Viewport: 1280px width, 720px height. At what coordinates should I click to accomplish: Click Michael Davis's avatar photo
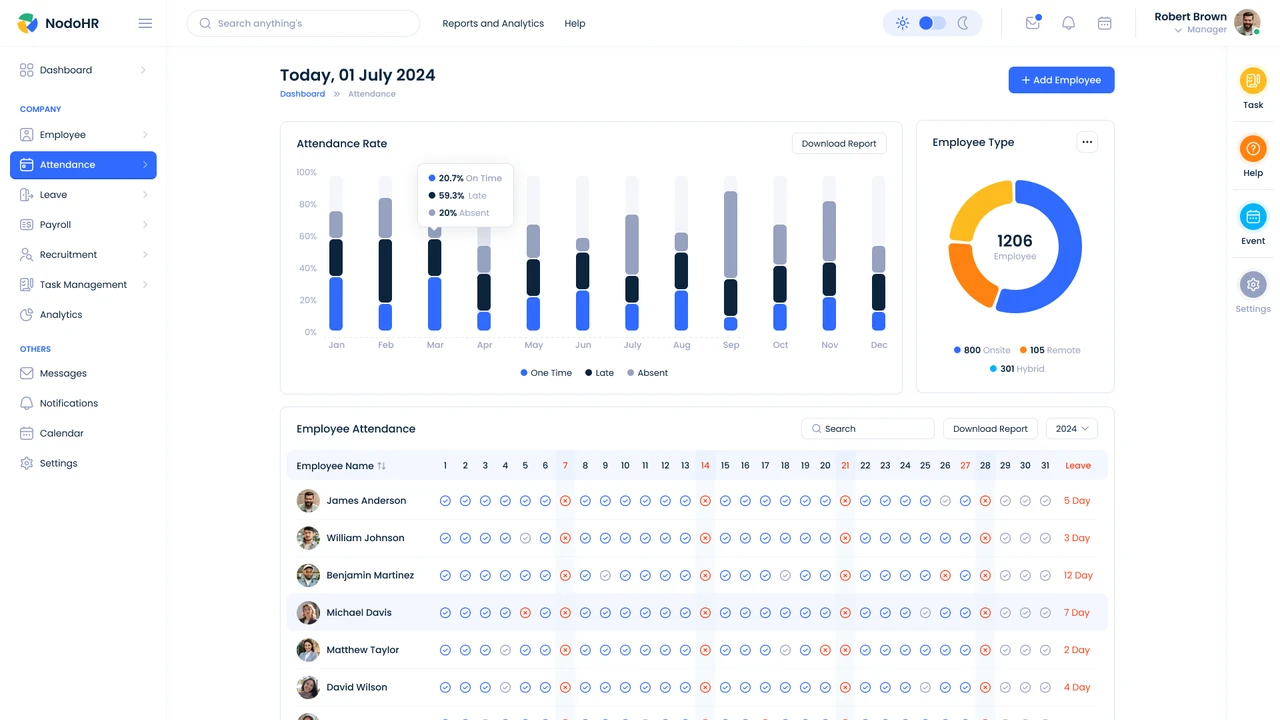pos(308,613)
